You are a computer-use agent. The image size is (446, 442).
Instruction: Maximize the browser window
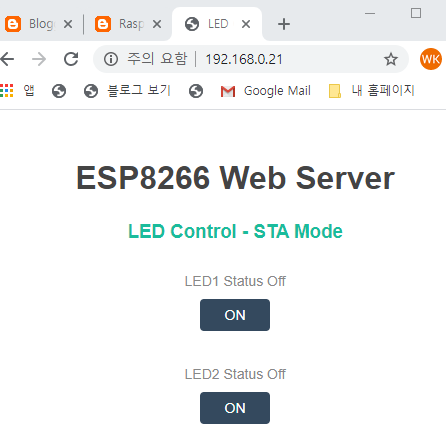click(416, 13)
